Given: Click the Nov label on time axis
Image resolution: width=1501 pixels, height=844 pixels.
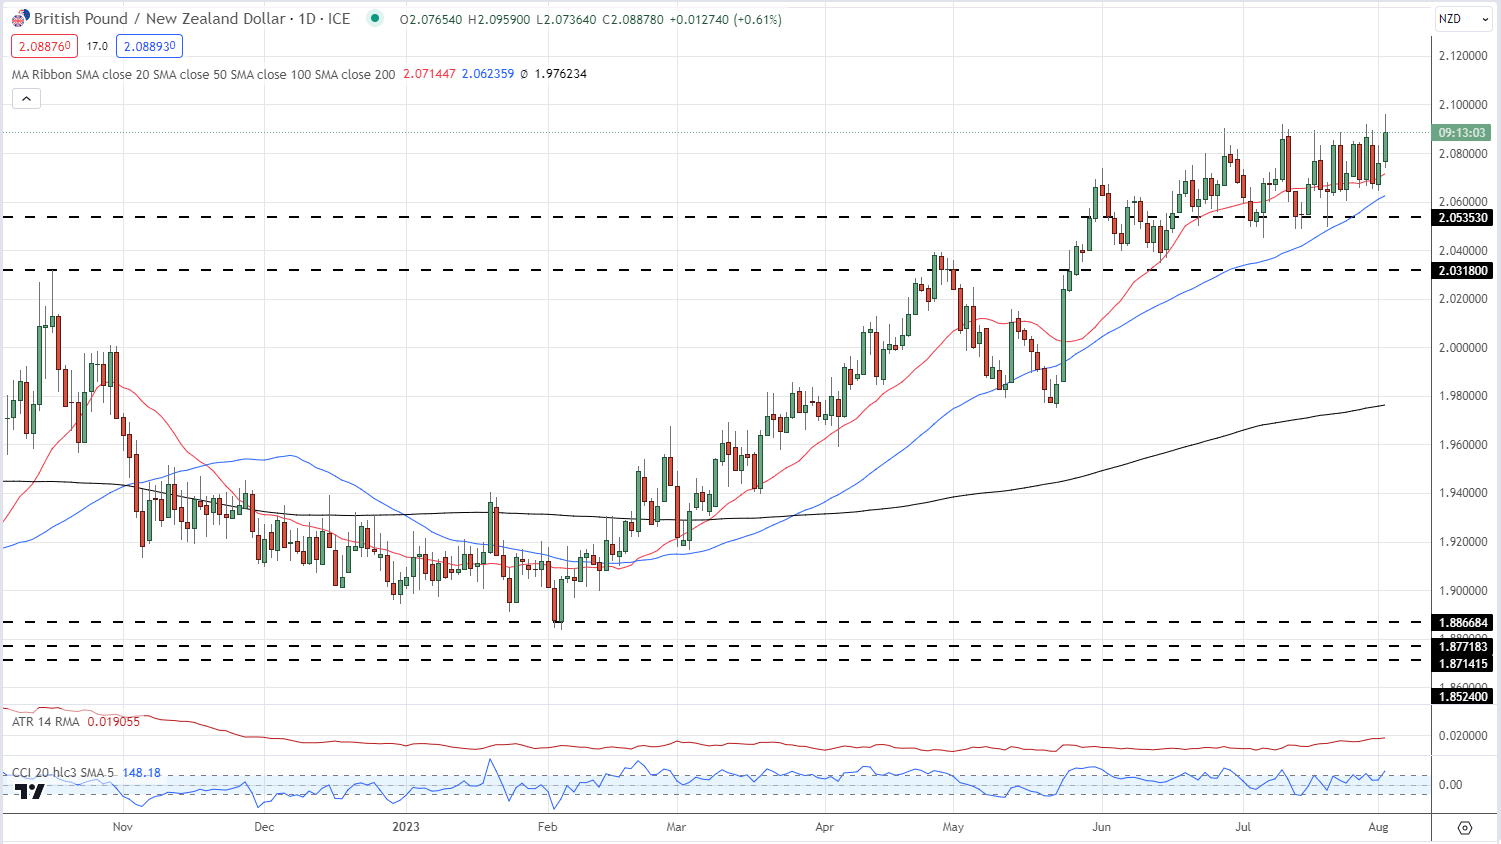Looking at the screenshot, I should click(x=122, y=827).
